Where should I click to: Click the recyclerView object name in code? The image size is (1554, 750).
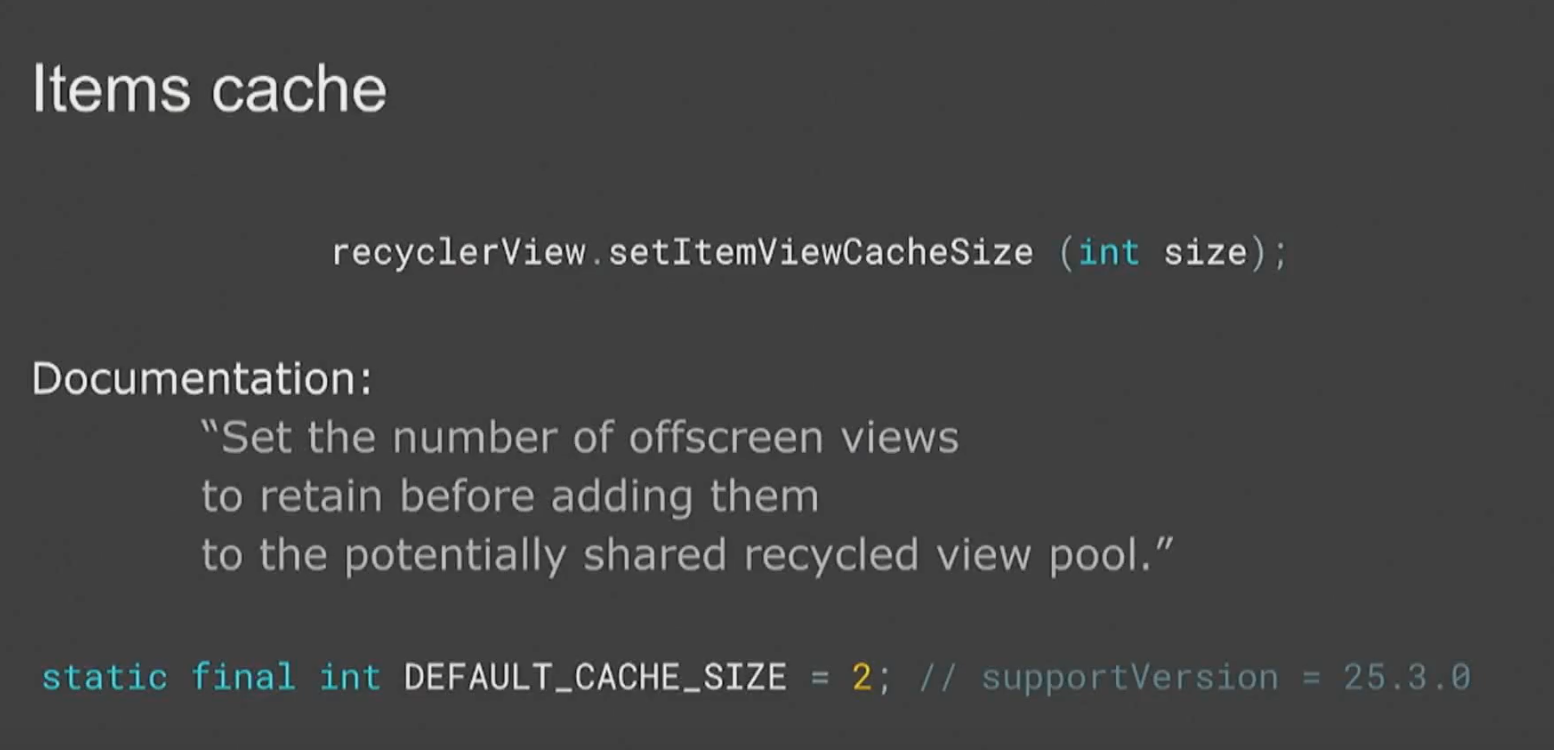(x=458, y=251)
